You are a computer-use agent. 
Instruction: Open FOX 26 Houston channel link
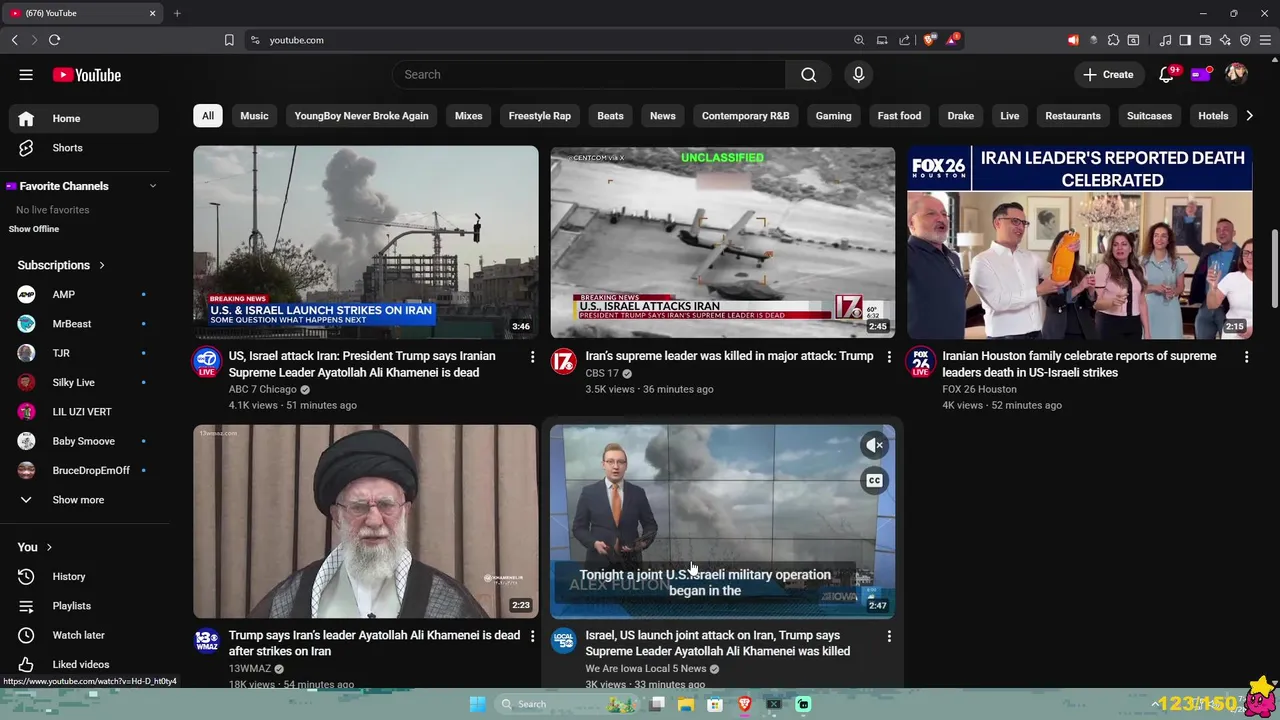pos(979,389)
